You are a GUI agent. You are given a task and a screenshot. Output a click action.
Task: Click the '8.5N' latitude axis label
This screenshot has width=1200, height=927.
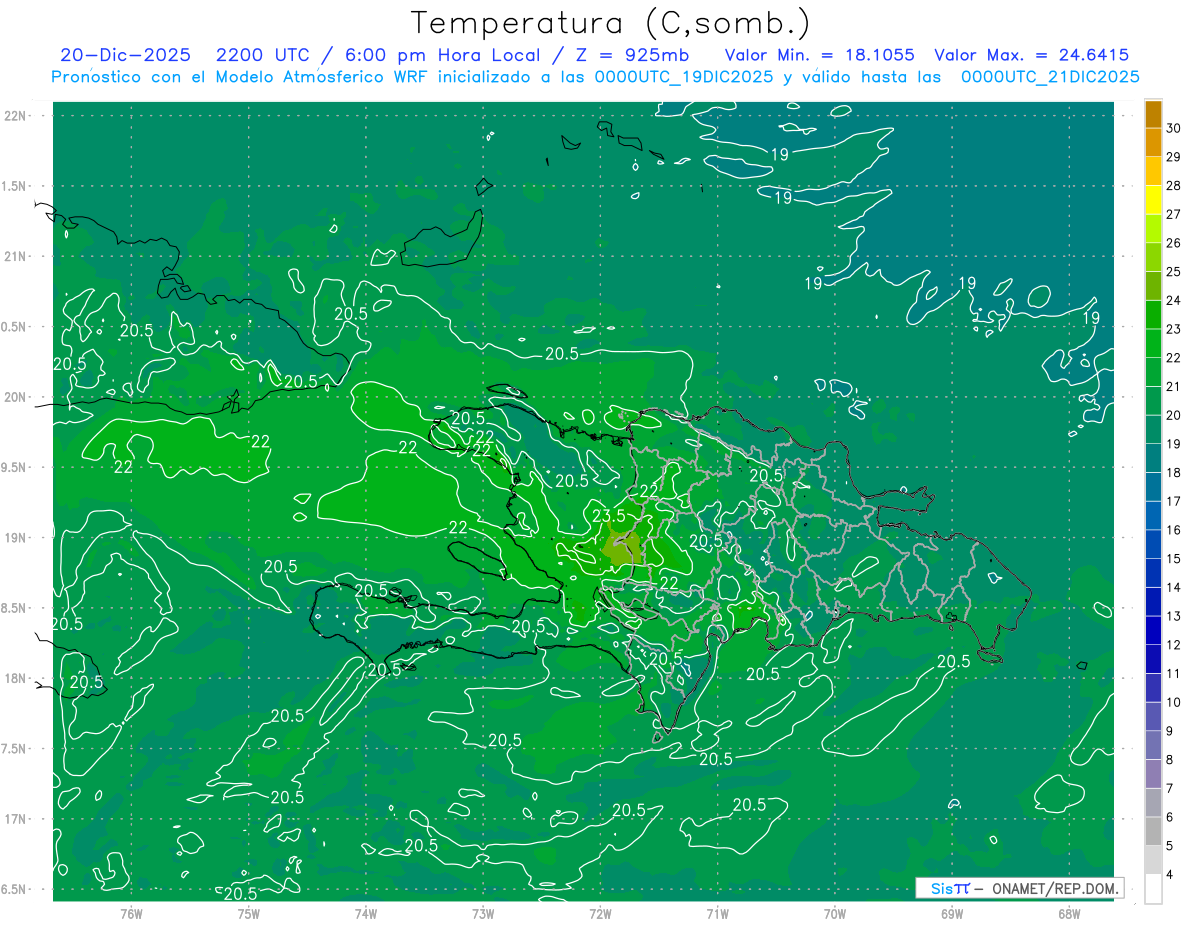[x=13, y=608]
